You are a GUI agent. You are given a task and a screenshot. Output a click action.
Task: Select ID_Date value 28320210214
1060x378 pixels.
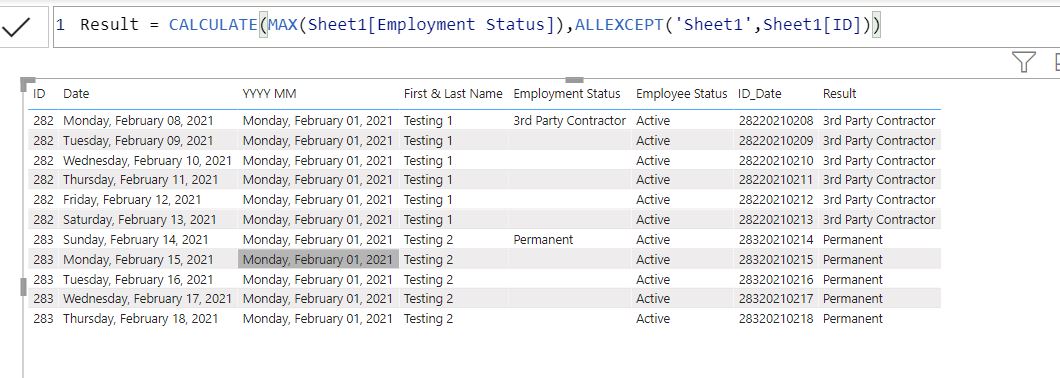[776, 240]
